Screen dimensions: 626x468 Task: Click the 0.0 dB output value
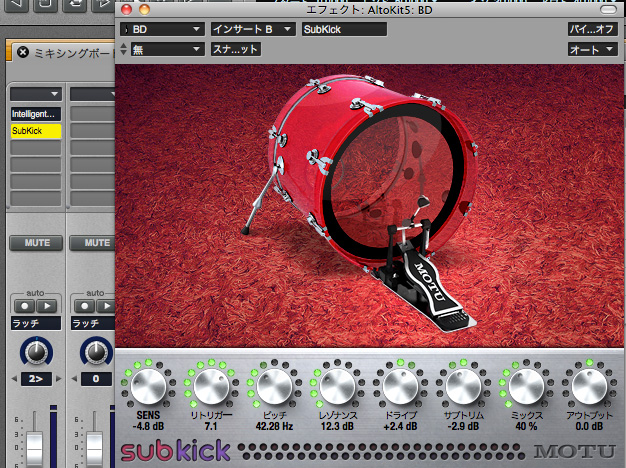click(x=589, y=426)
